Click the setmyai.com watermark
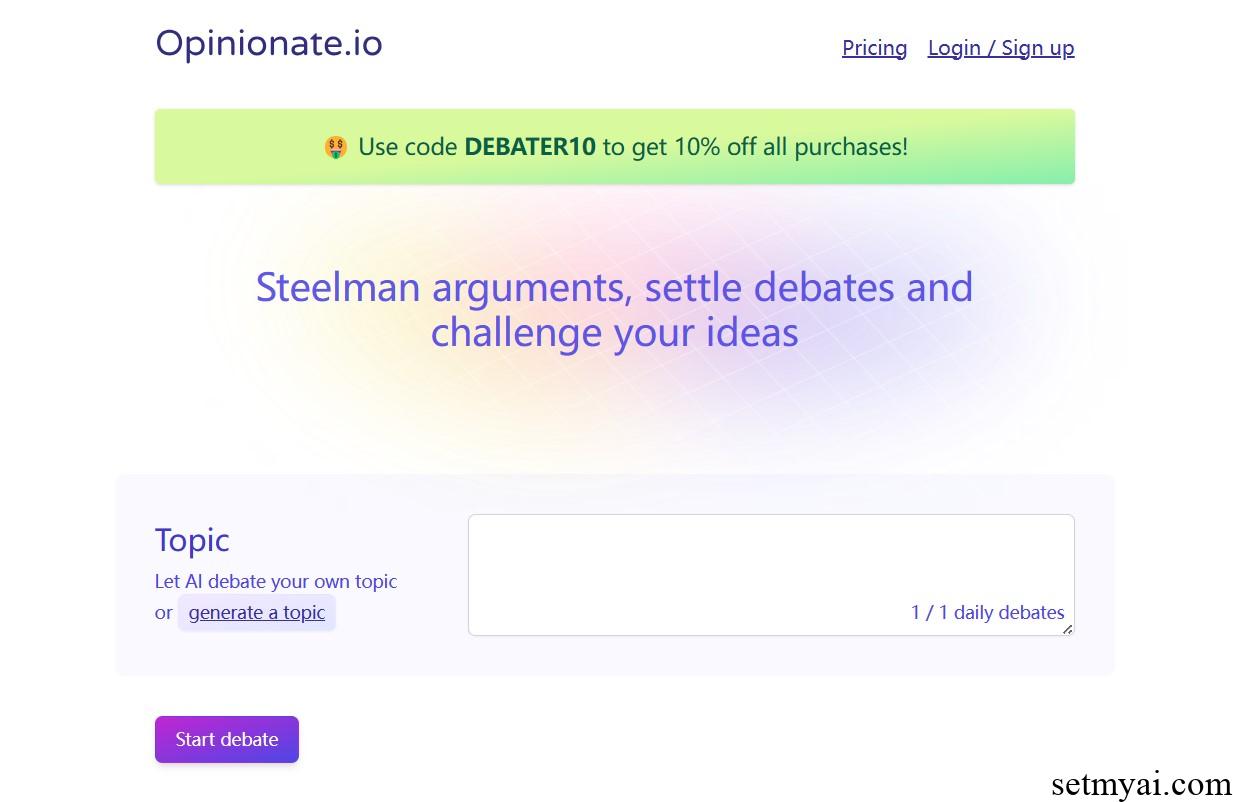The width and height of the screenshot is (1233, 802). coord(1141,783)
